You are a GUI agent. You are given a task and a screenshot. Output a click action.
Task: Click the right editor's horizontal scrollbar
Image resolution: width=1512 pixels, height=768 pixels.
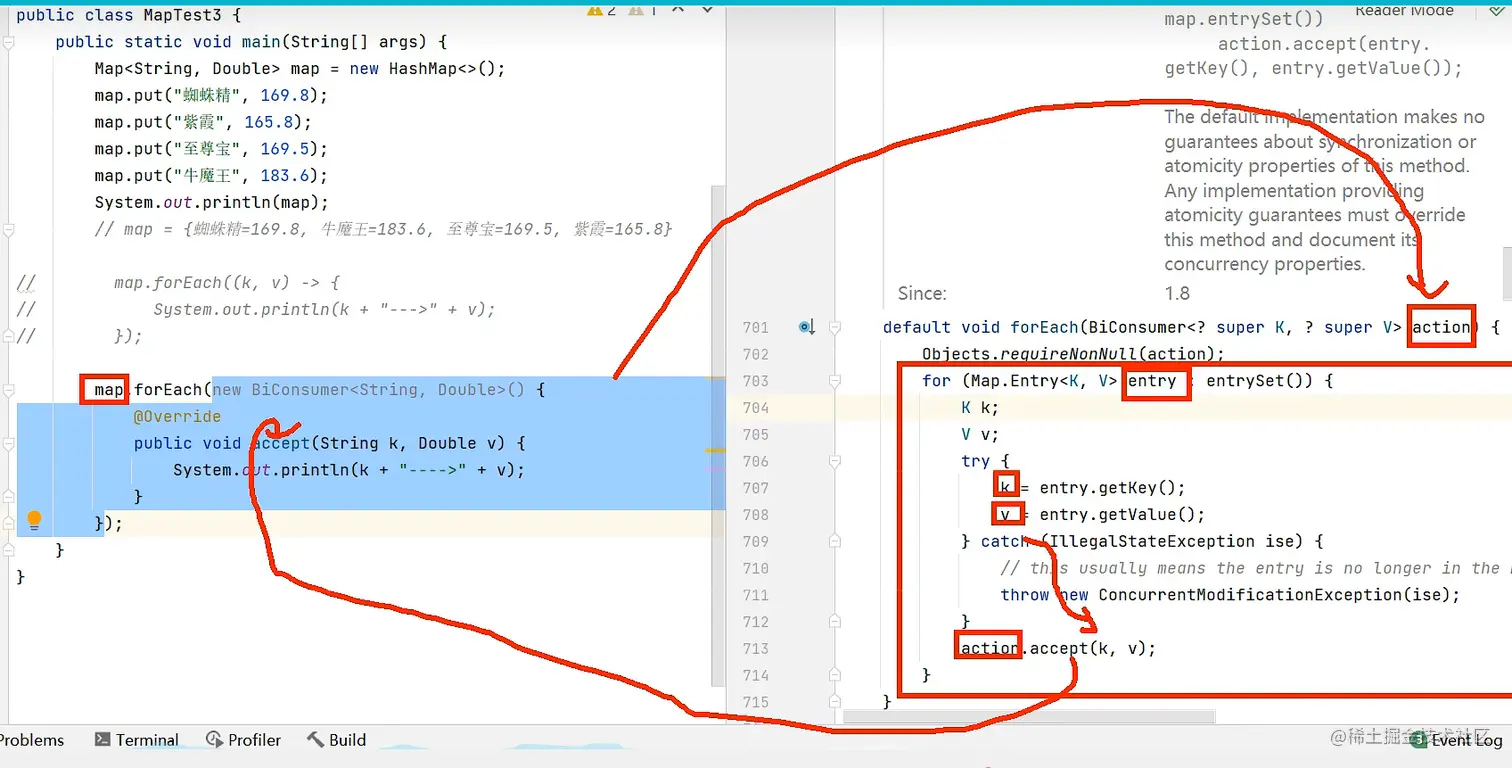click(x=1029, y=716)
